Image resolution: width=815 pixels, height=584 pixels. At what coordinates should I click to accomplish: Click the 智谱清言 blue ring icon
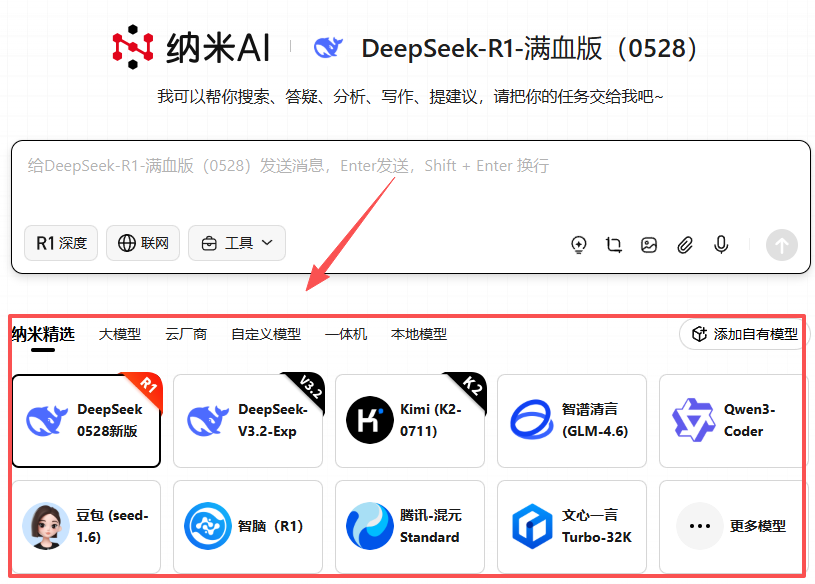click(532, 419)
